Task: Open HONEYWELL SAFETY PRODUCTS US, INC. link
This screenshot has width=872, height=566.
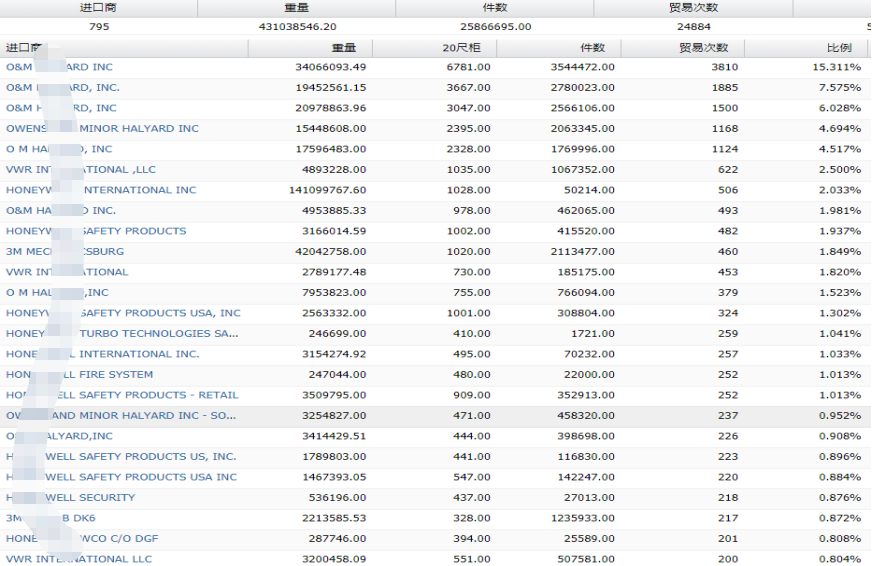Action: pos(121,456)
